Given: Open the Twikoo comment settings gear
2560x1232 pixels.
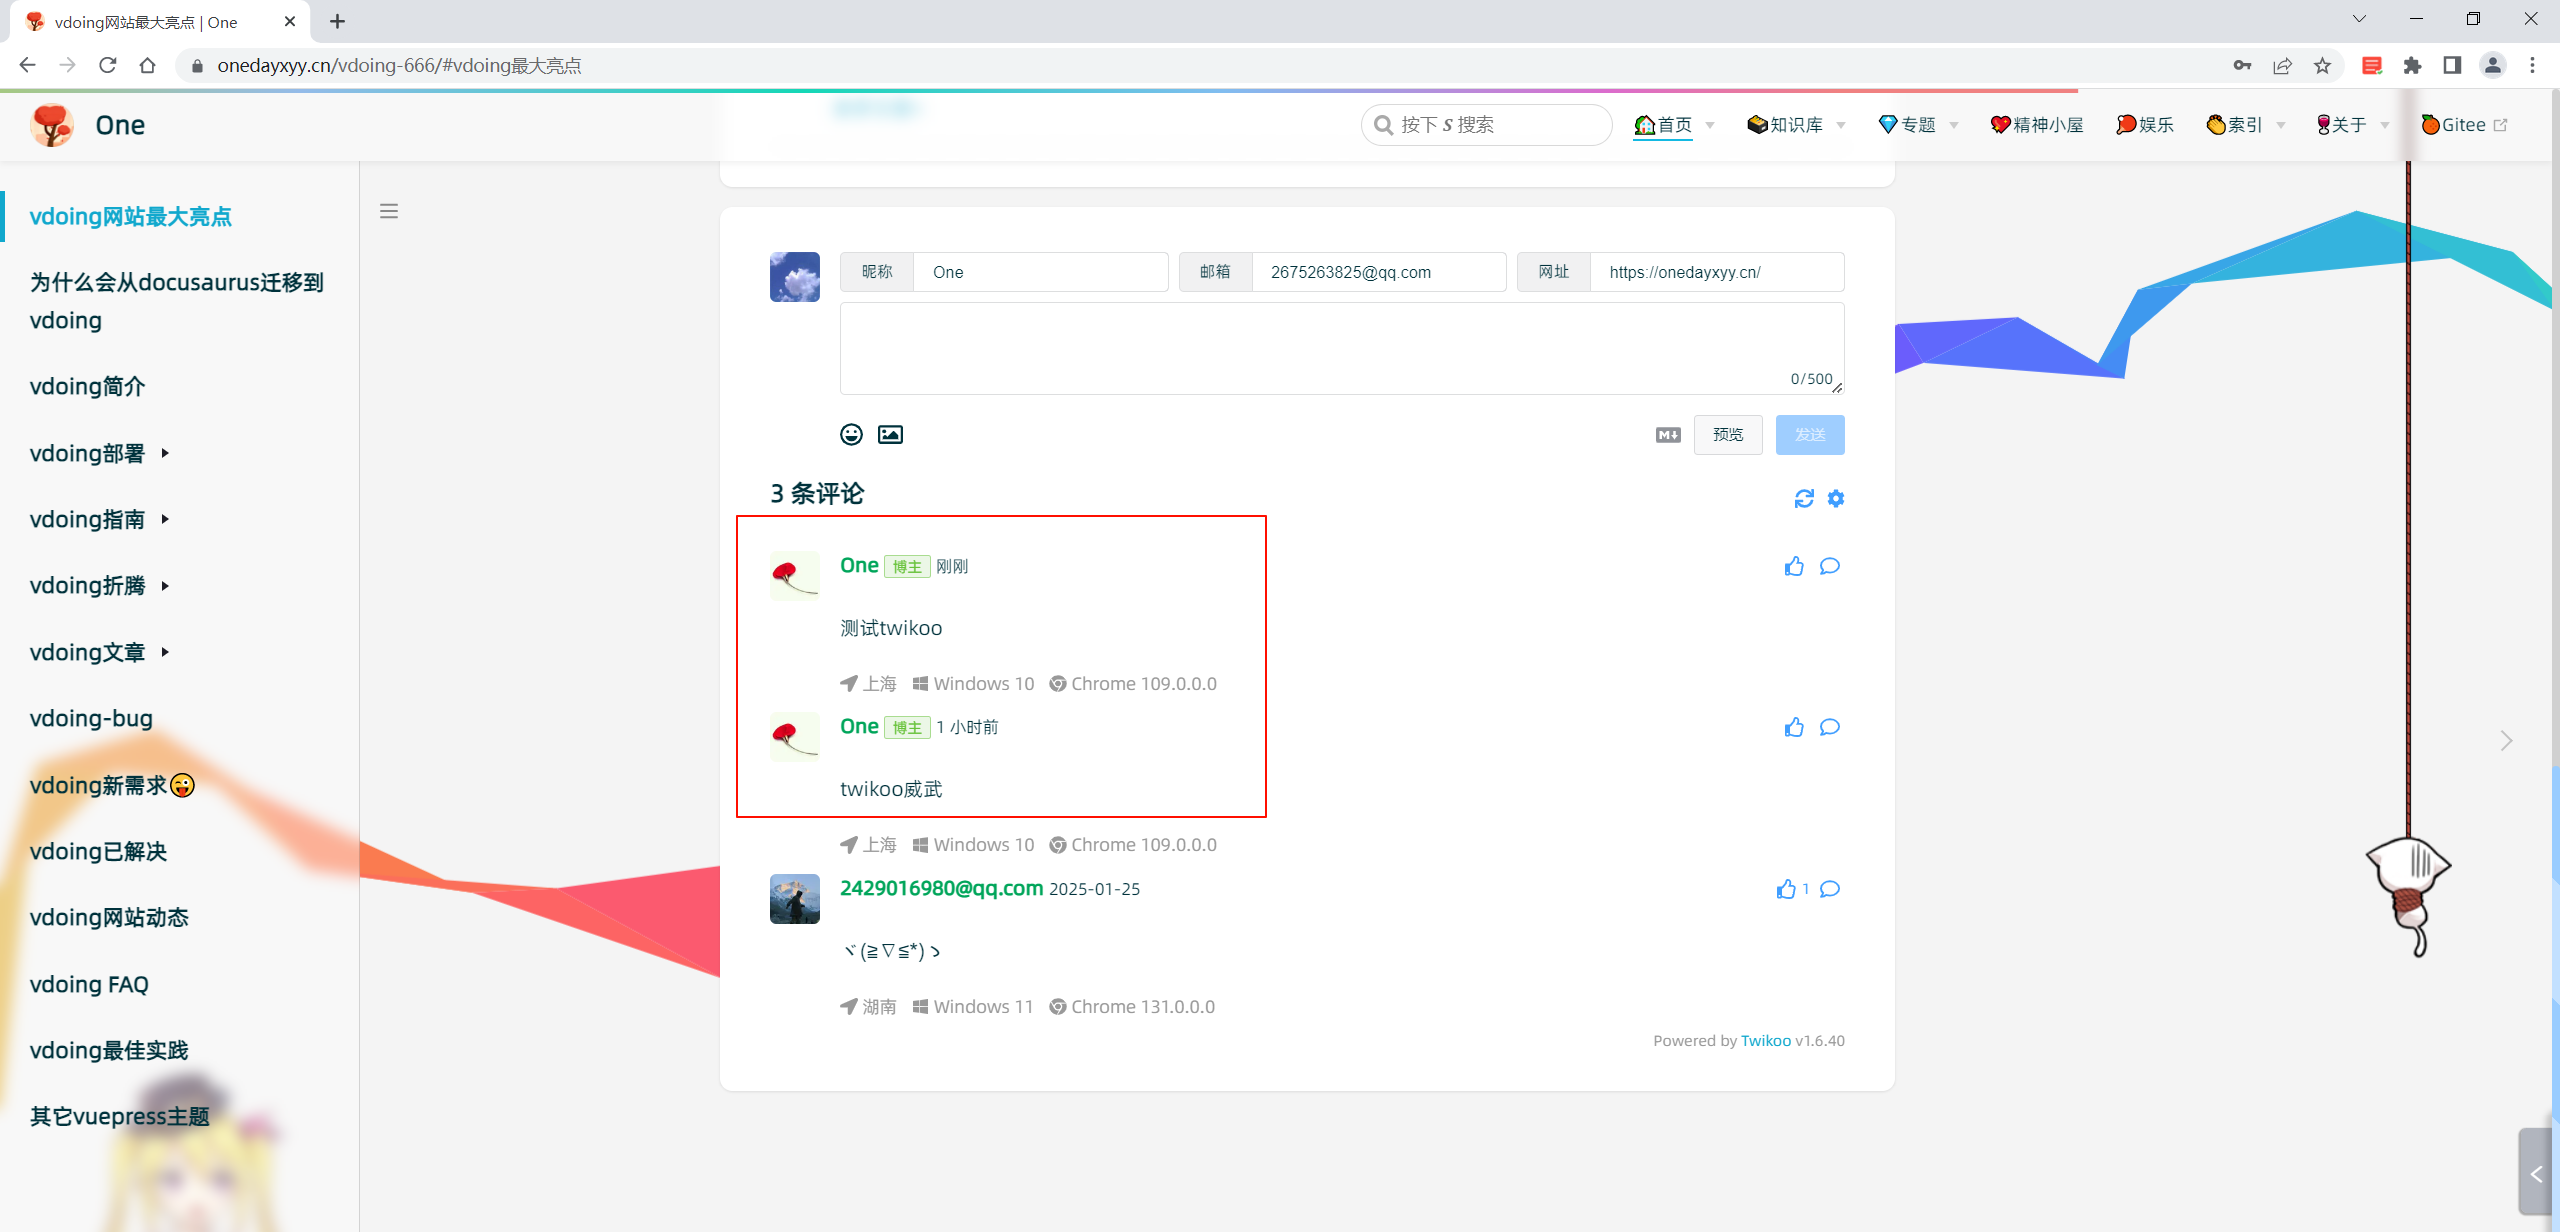Looking at the screenshot, I should (x=1836, y=498).
